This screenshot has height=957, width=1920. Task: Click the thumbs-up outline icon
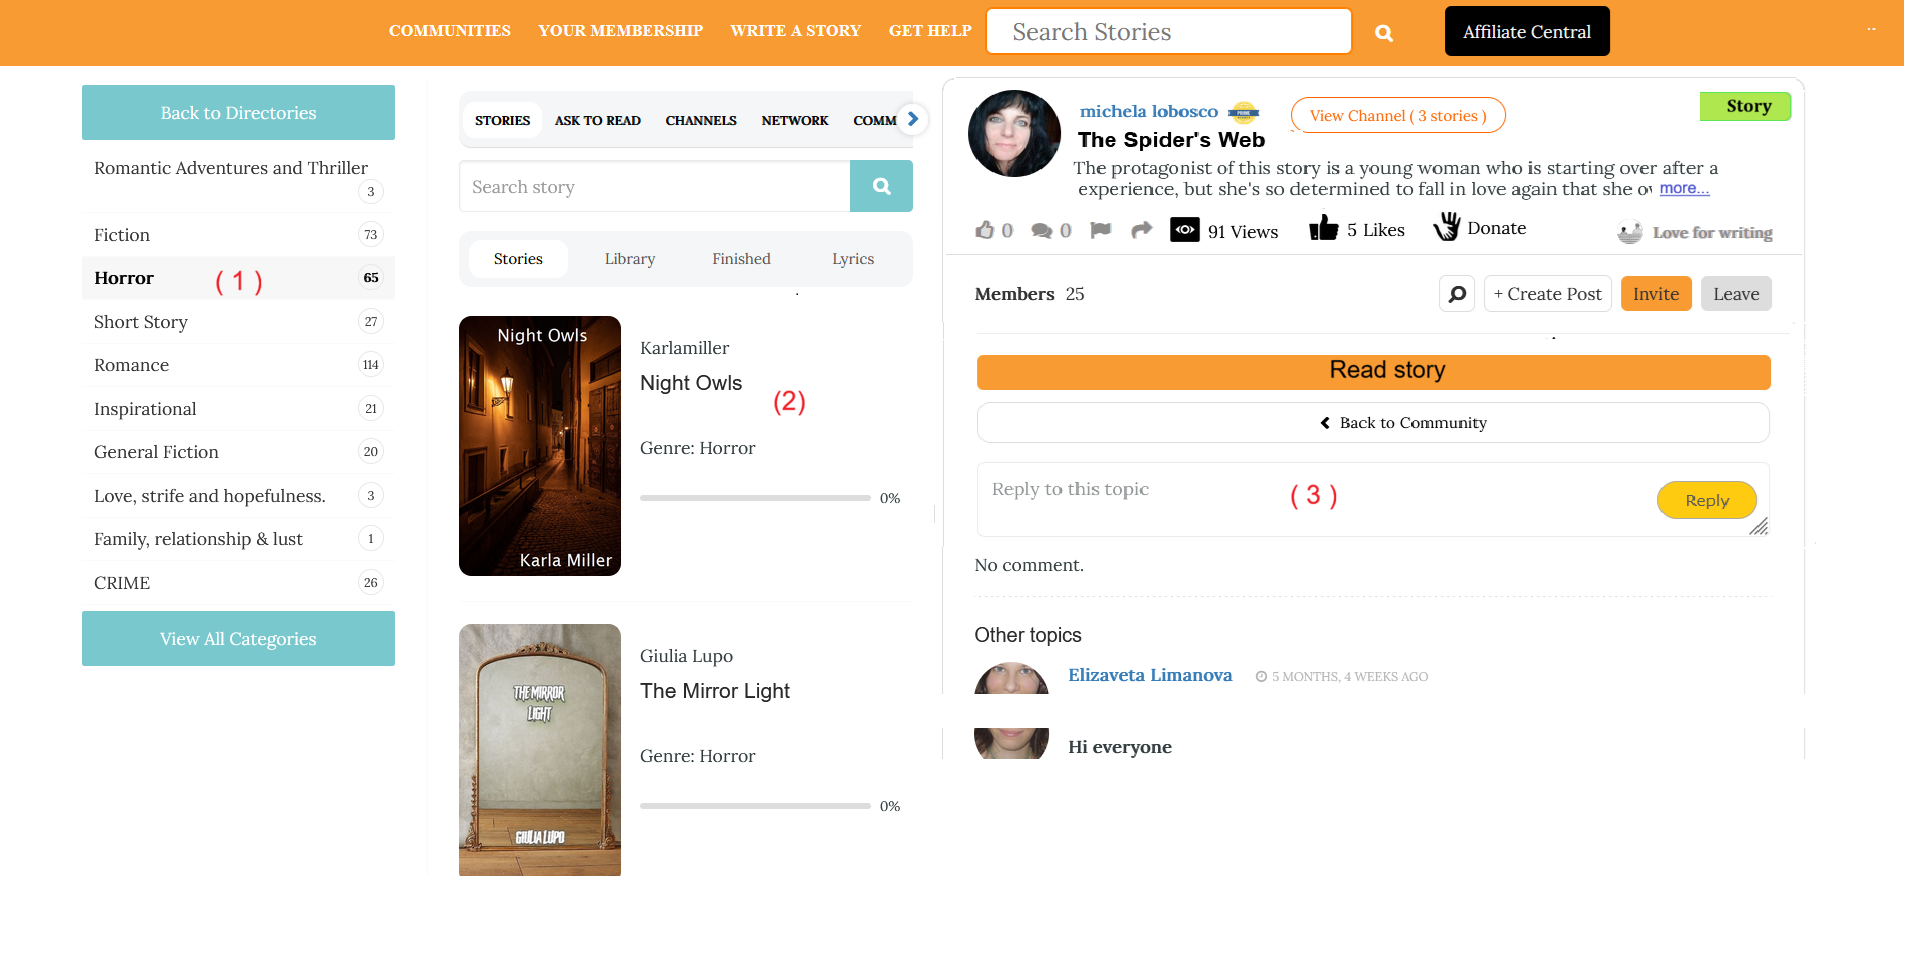(x=985, y=230)
